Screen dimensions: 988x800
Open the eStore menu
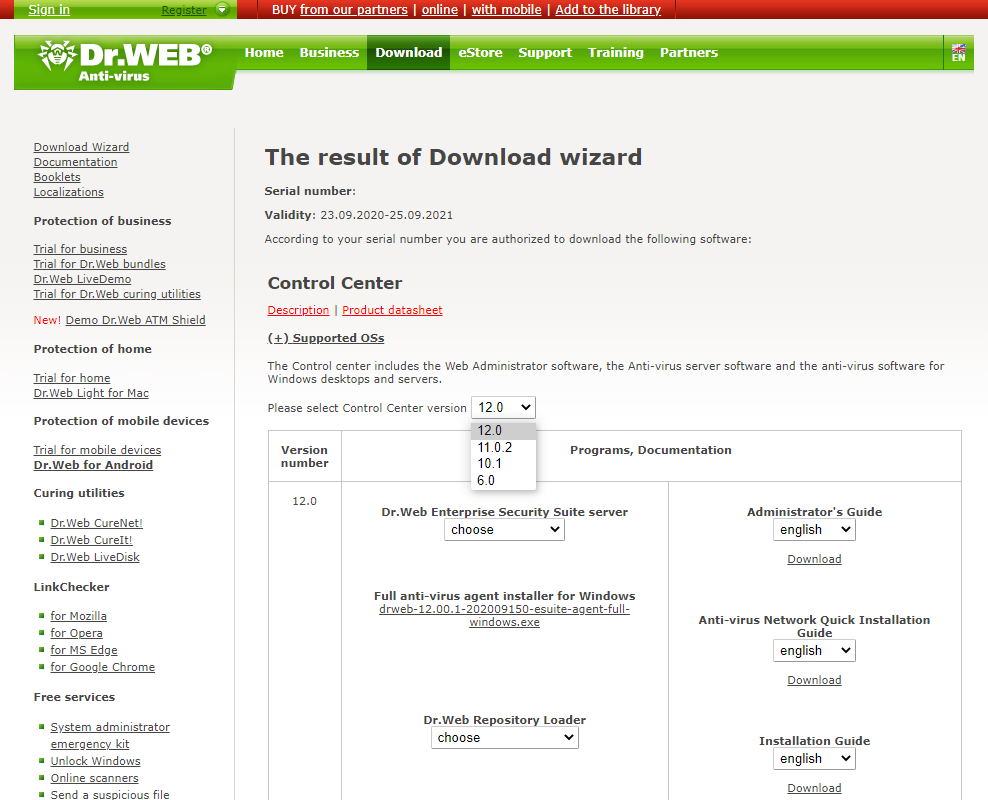pyautogui.click(x=480, y=52)
